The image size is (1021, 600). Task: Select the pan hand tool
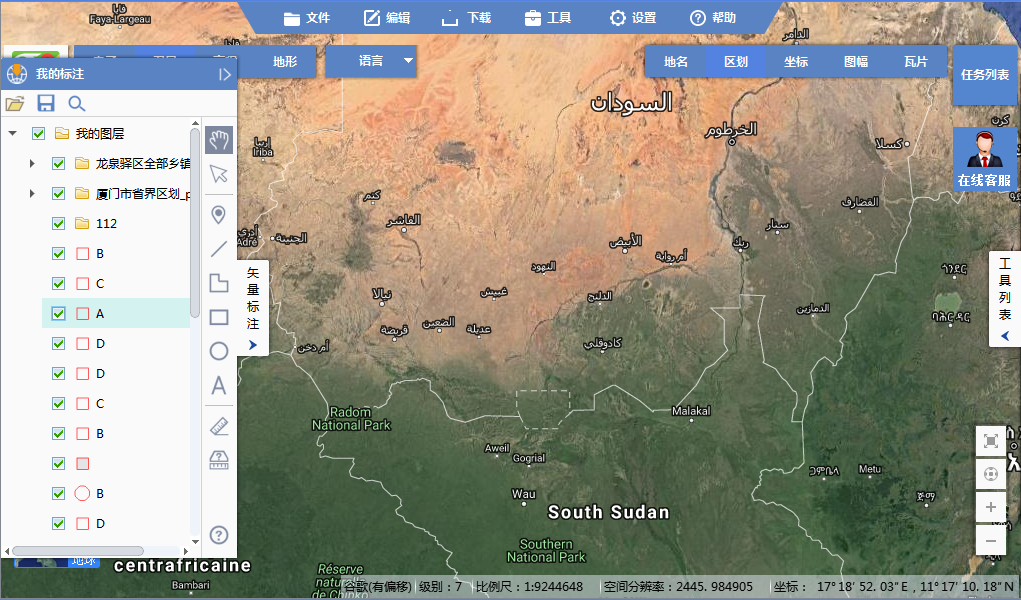pyautogui.click(x=219, y=140)
